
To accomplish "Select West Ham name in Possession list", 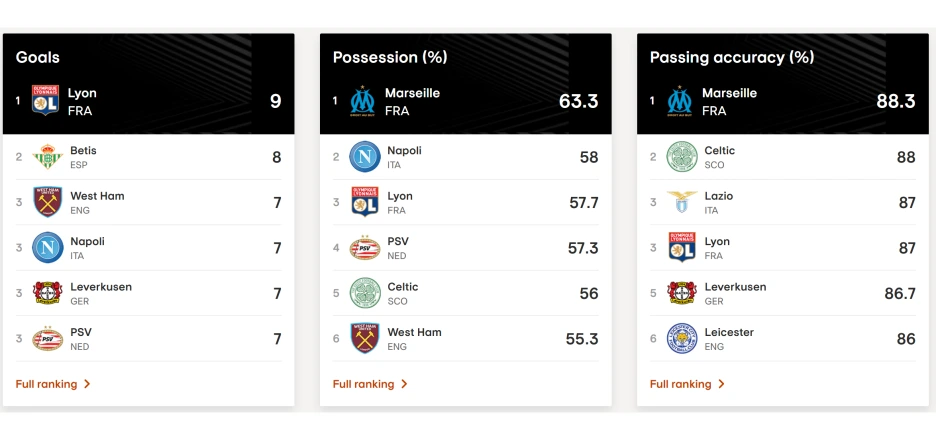I will click(x=414, y=332).
